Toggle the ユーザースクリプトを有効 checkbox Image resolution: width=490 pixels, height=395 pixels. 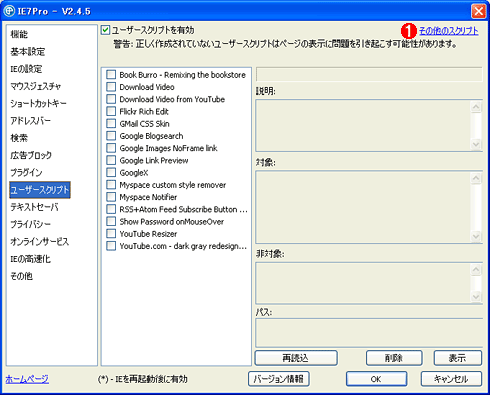(105, 30)
